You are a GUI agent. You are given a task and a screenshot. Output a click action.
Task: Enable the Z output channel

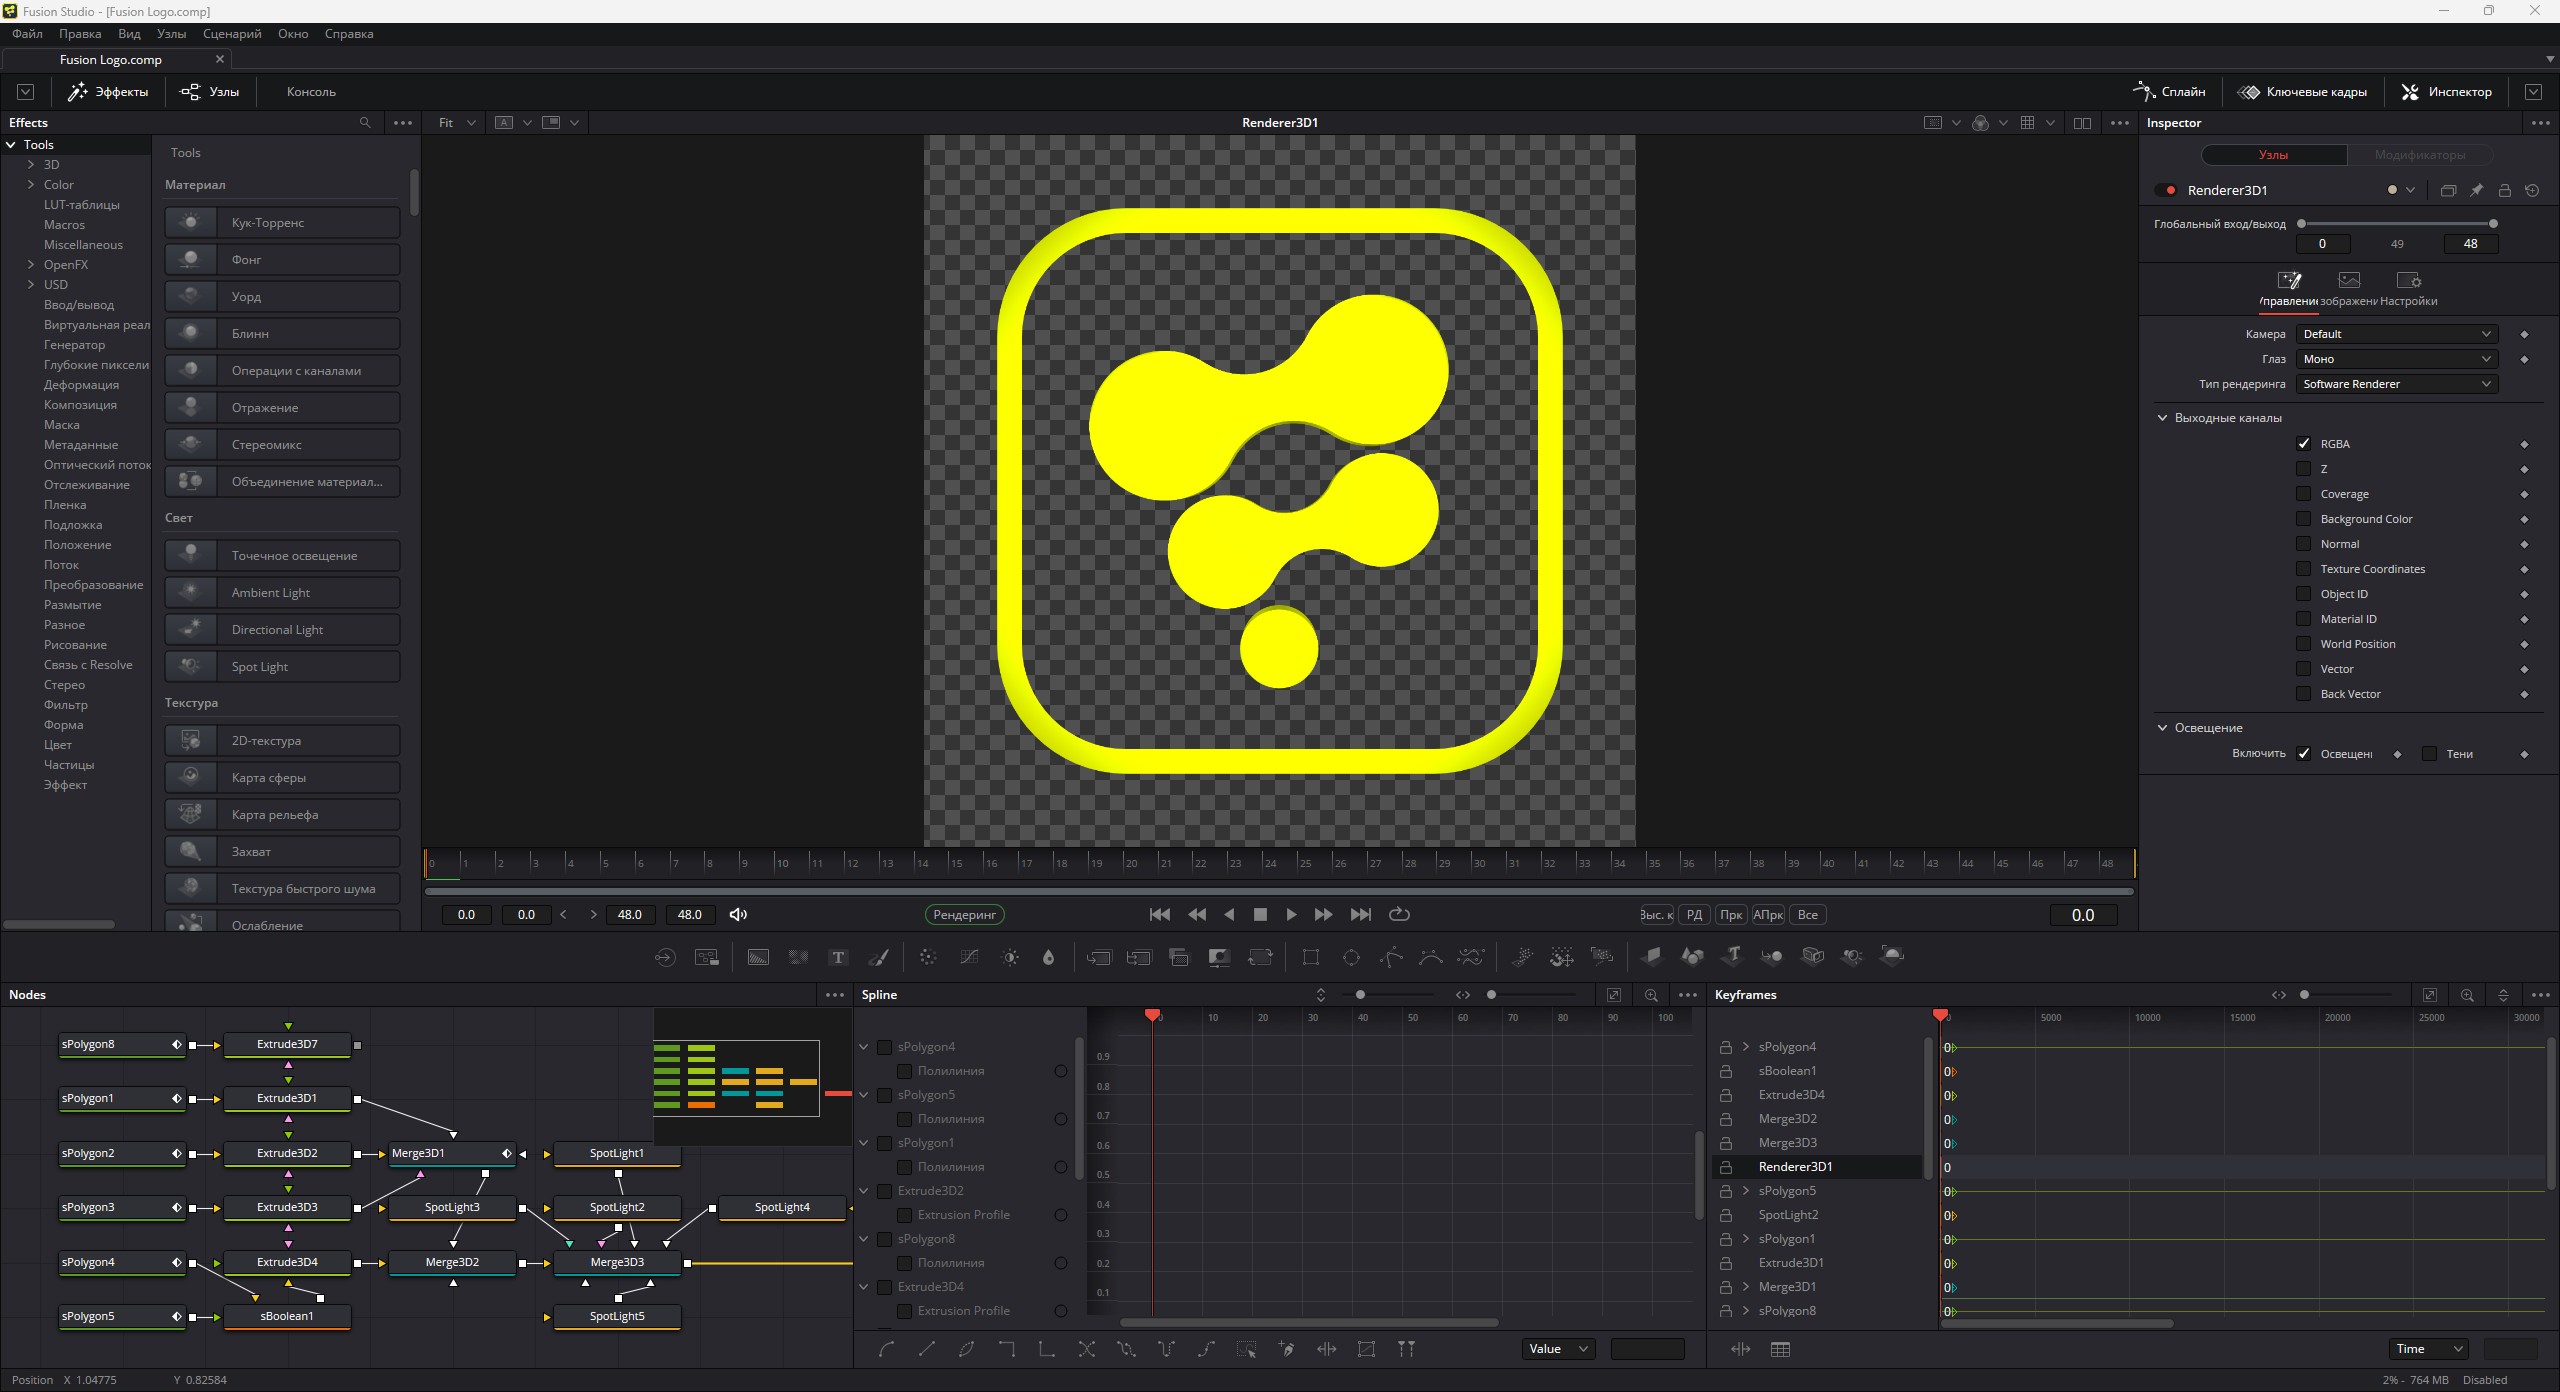coord(2304,468)
